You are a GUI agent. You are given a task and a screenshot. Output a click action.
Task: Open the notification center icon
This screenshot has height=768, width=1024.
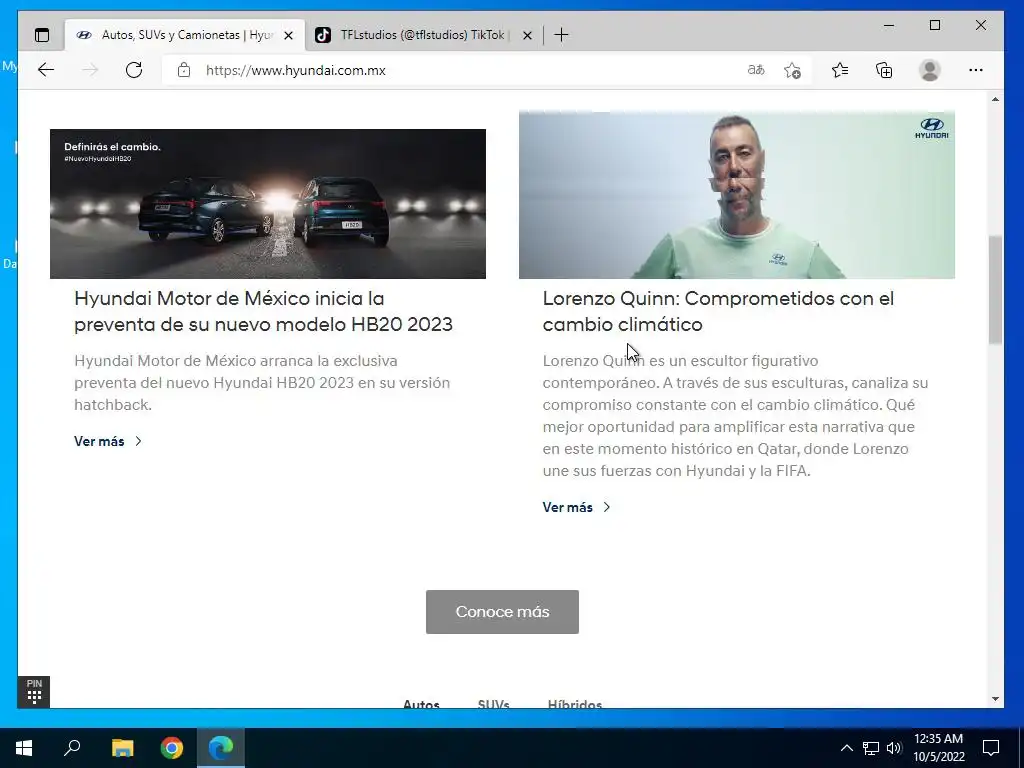tap(991, 748)
